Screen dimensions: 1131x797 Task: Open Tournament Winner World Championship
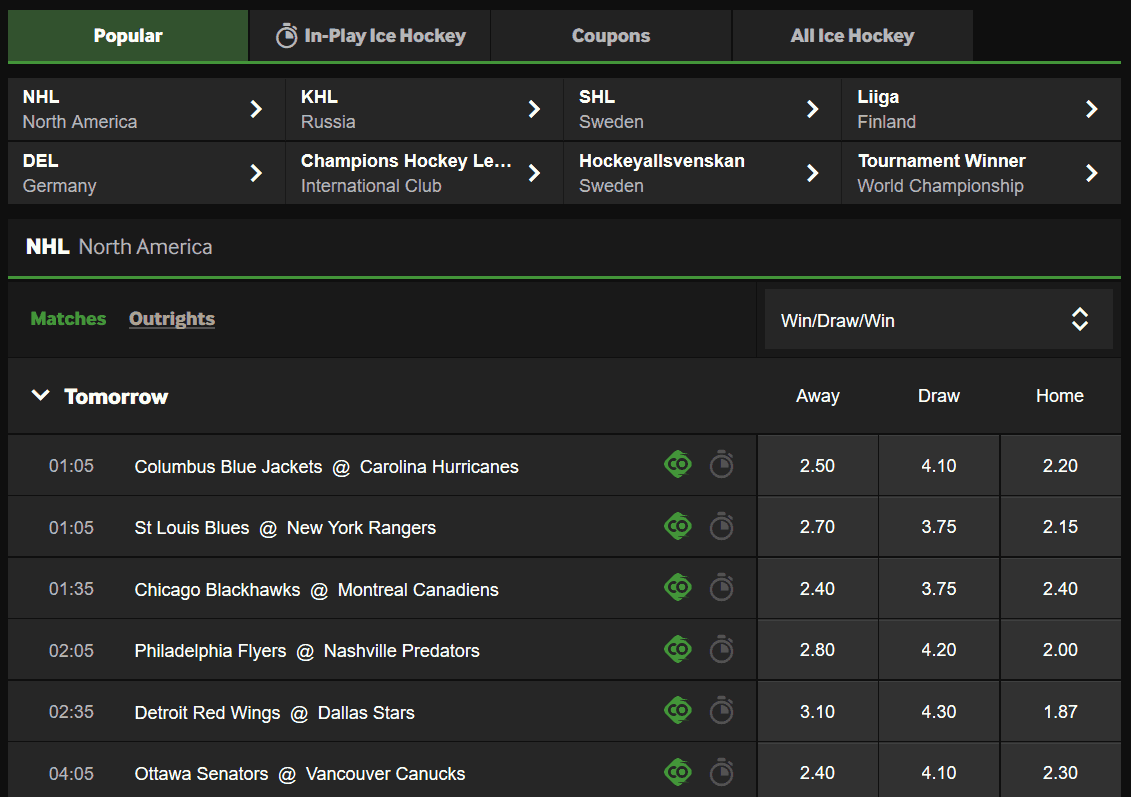(x=981, y=173)
